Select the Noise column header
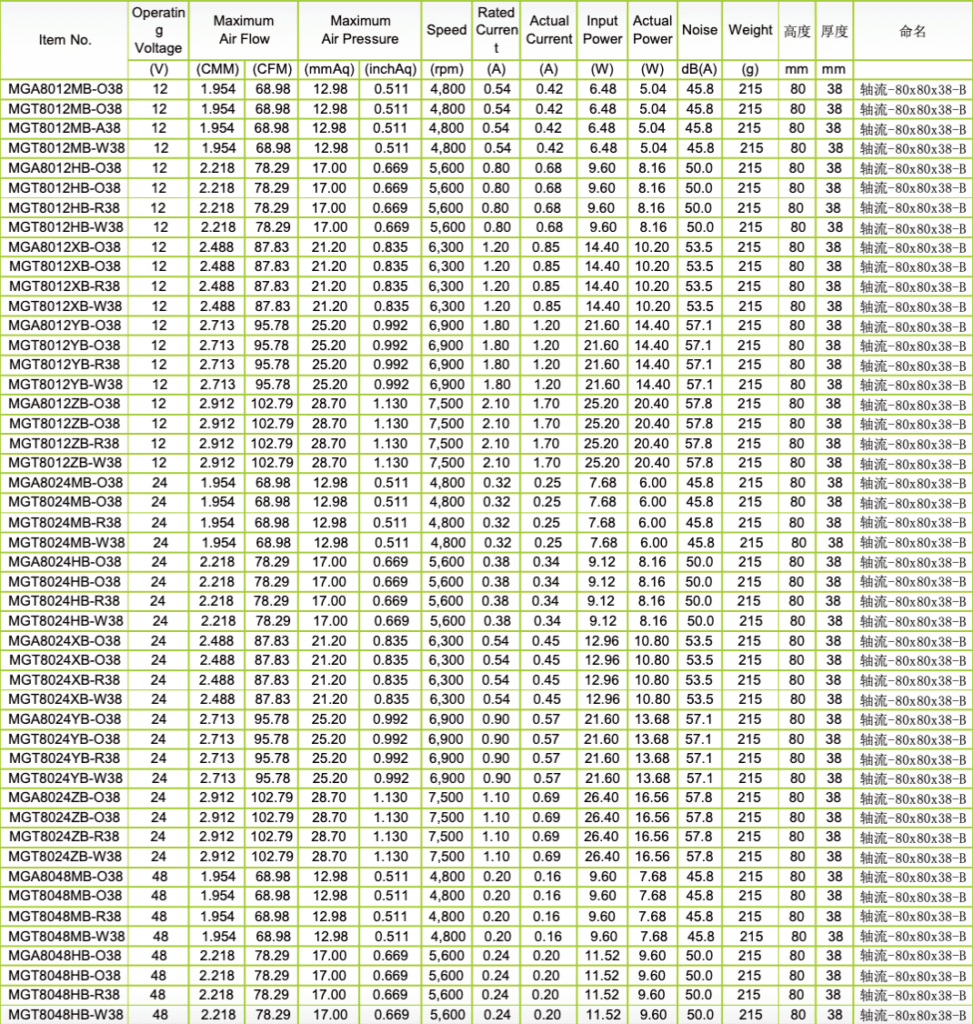973x1024 pixels. pos(699,30)
